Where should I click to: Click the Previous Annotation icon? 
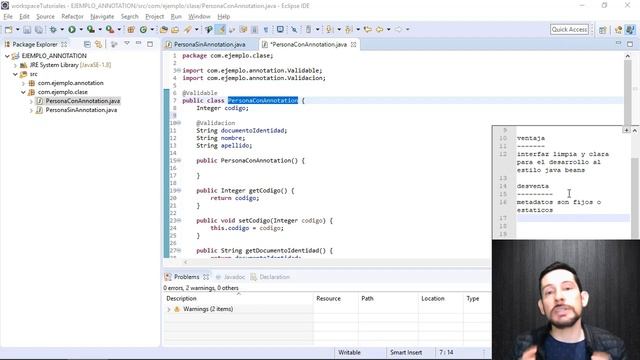(x=349, y=29)
